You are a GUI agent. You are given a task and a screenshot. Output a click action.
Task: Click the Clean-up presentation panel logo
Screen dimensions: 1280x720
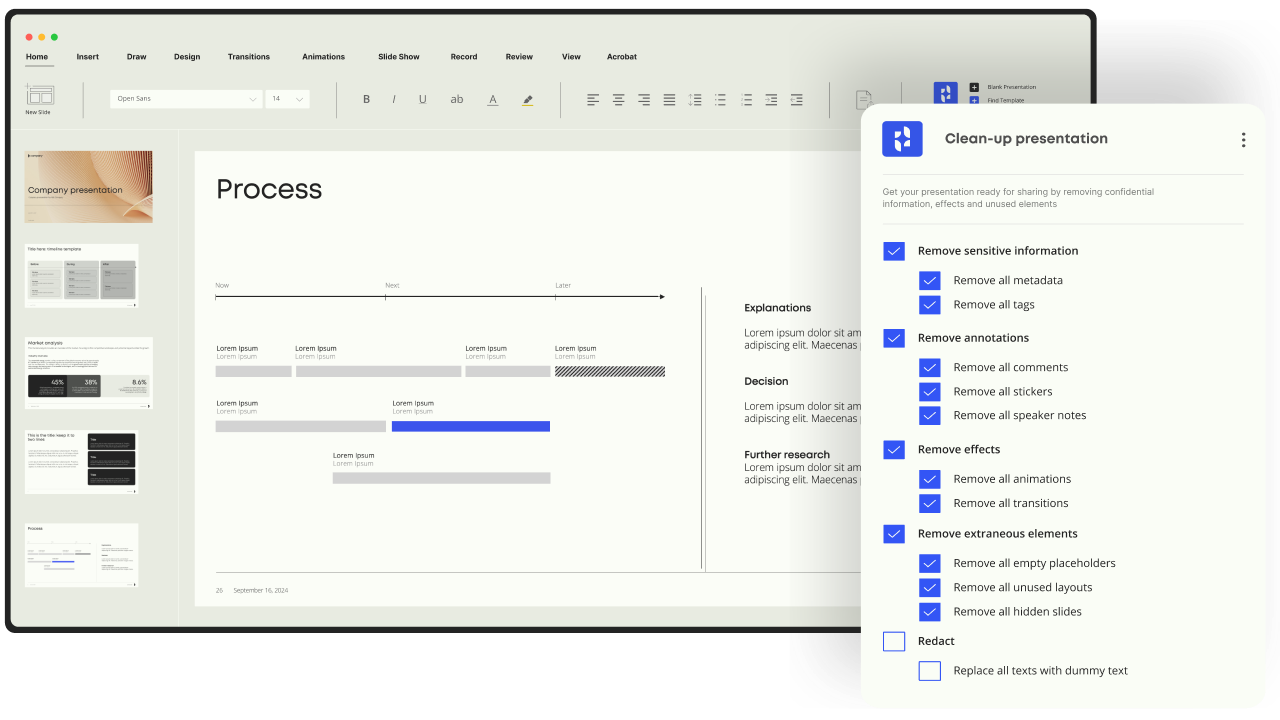click(x=902, y=139)
